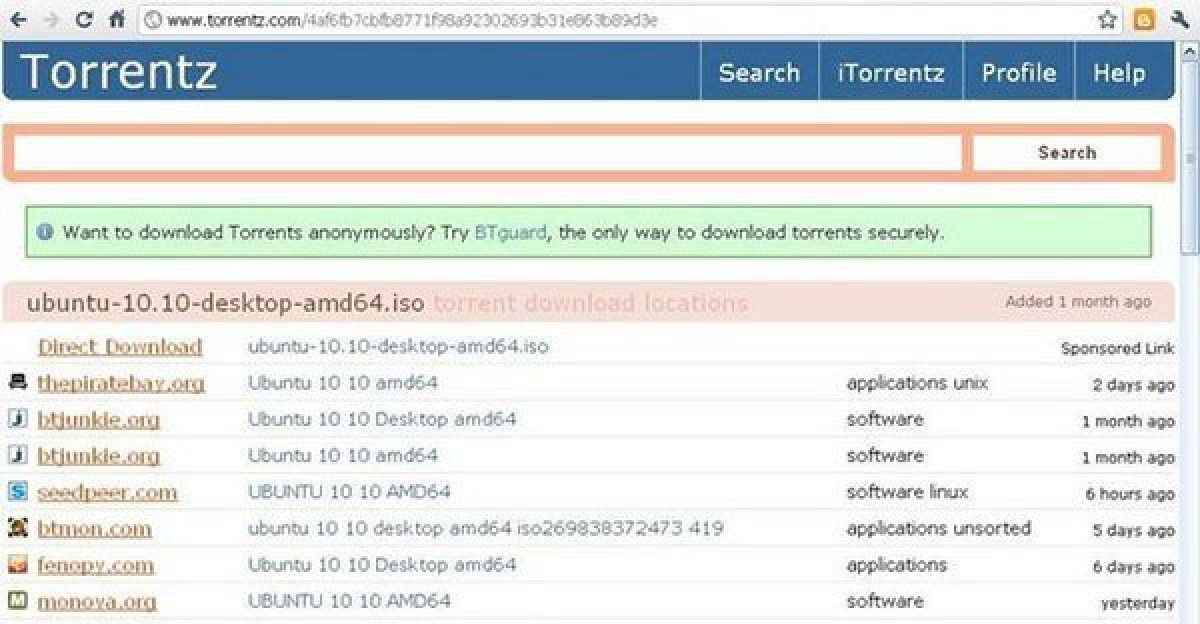
Task: Open the Help header tab
Action: coord(1119,73)
